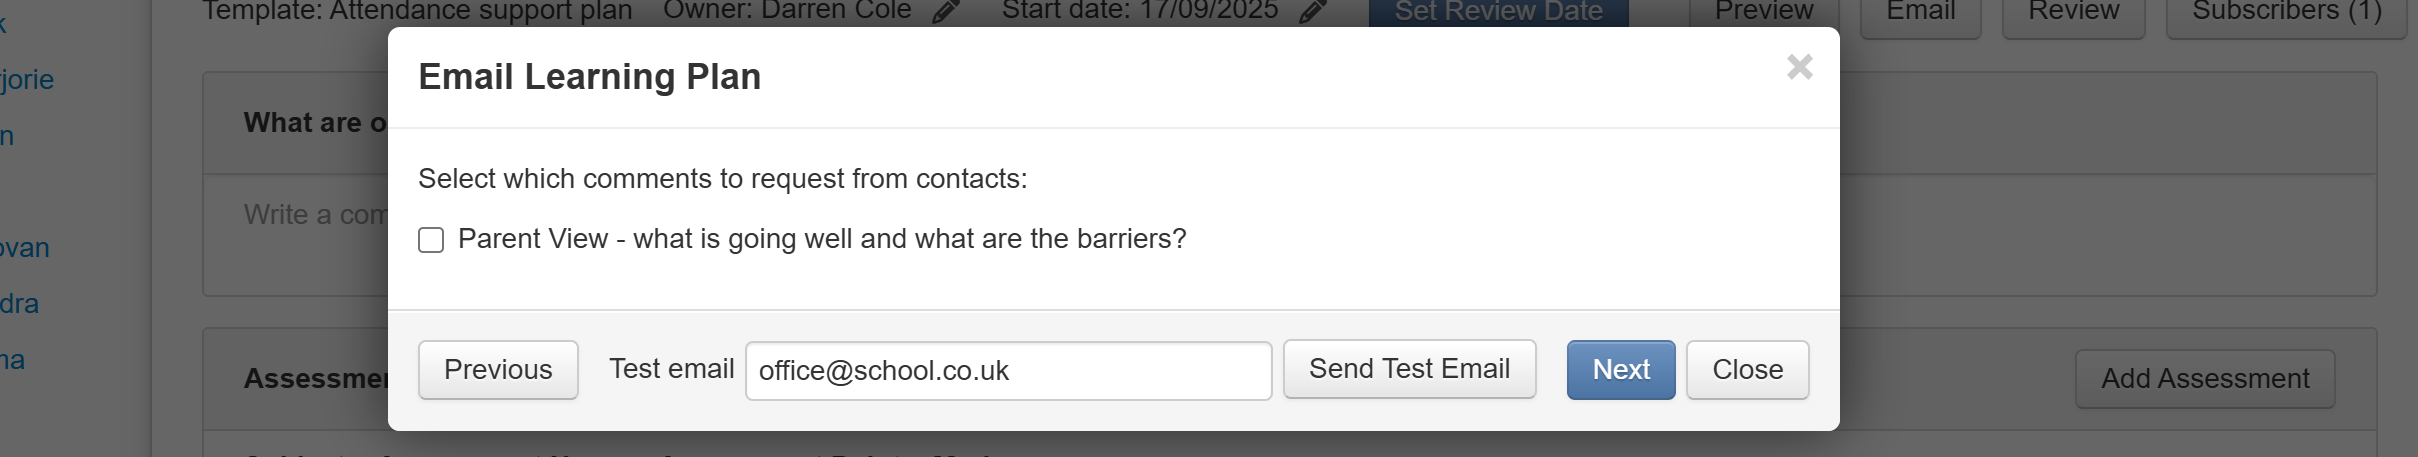Open the Subscribers (1) list
This screenshot has width=2418, height=457.
(2286, 14)
